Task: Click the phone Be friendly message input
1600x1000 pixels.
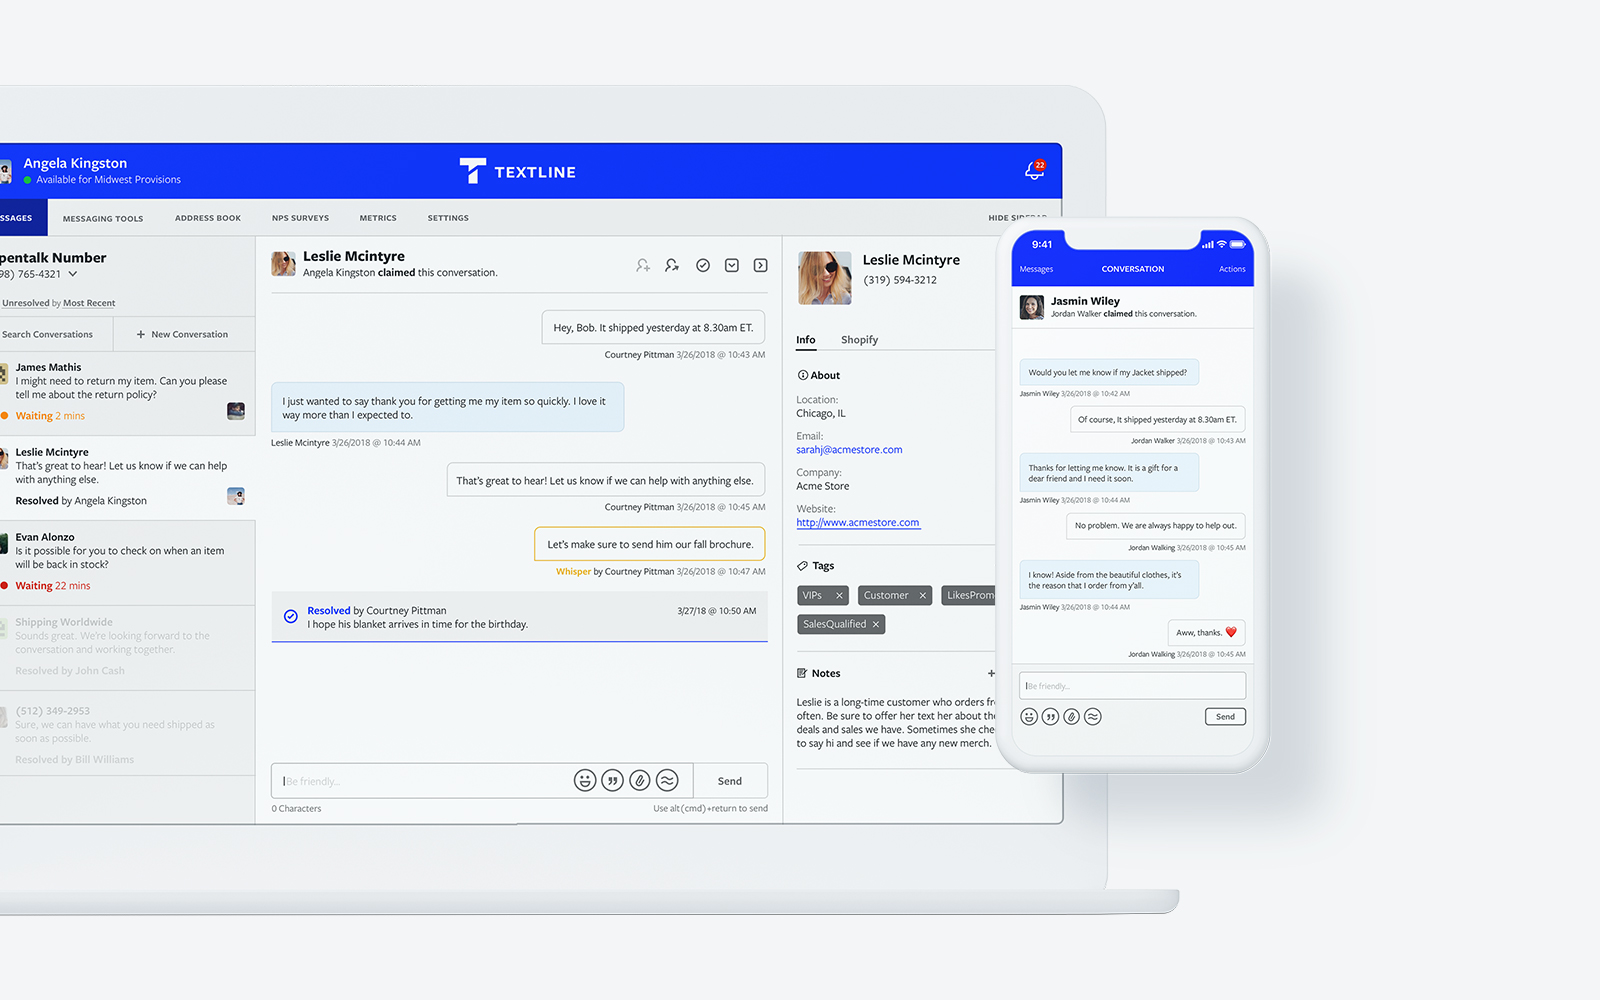Action: pyautogui.click(x=1133, y=686)
